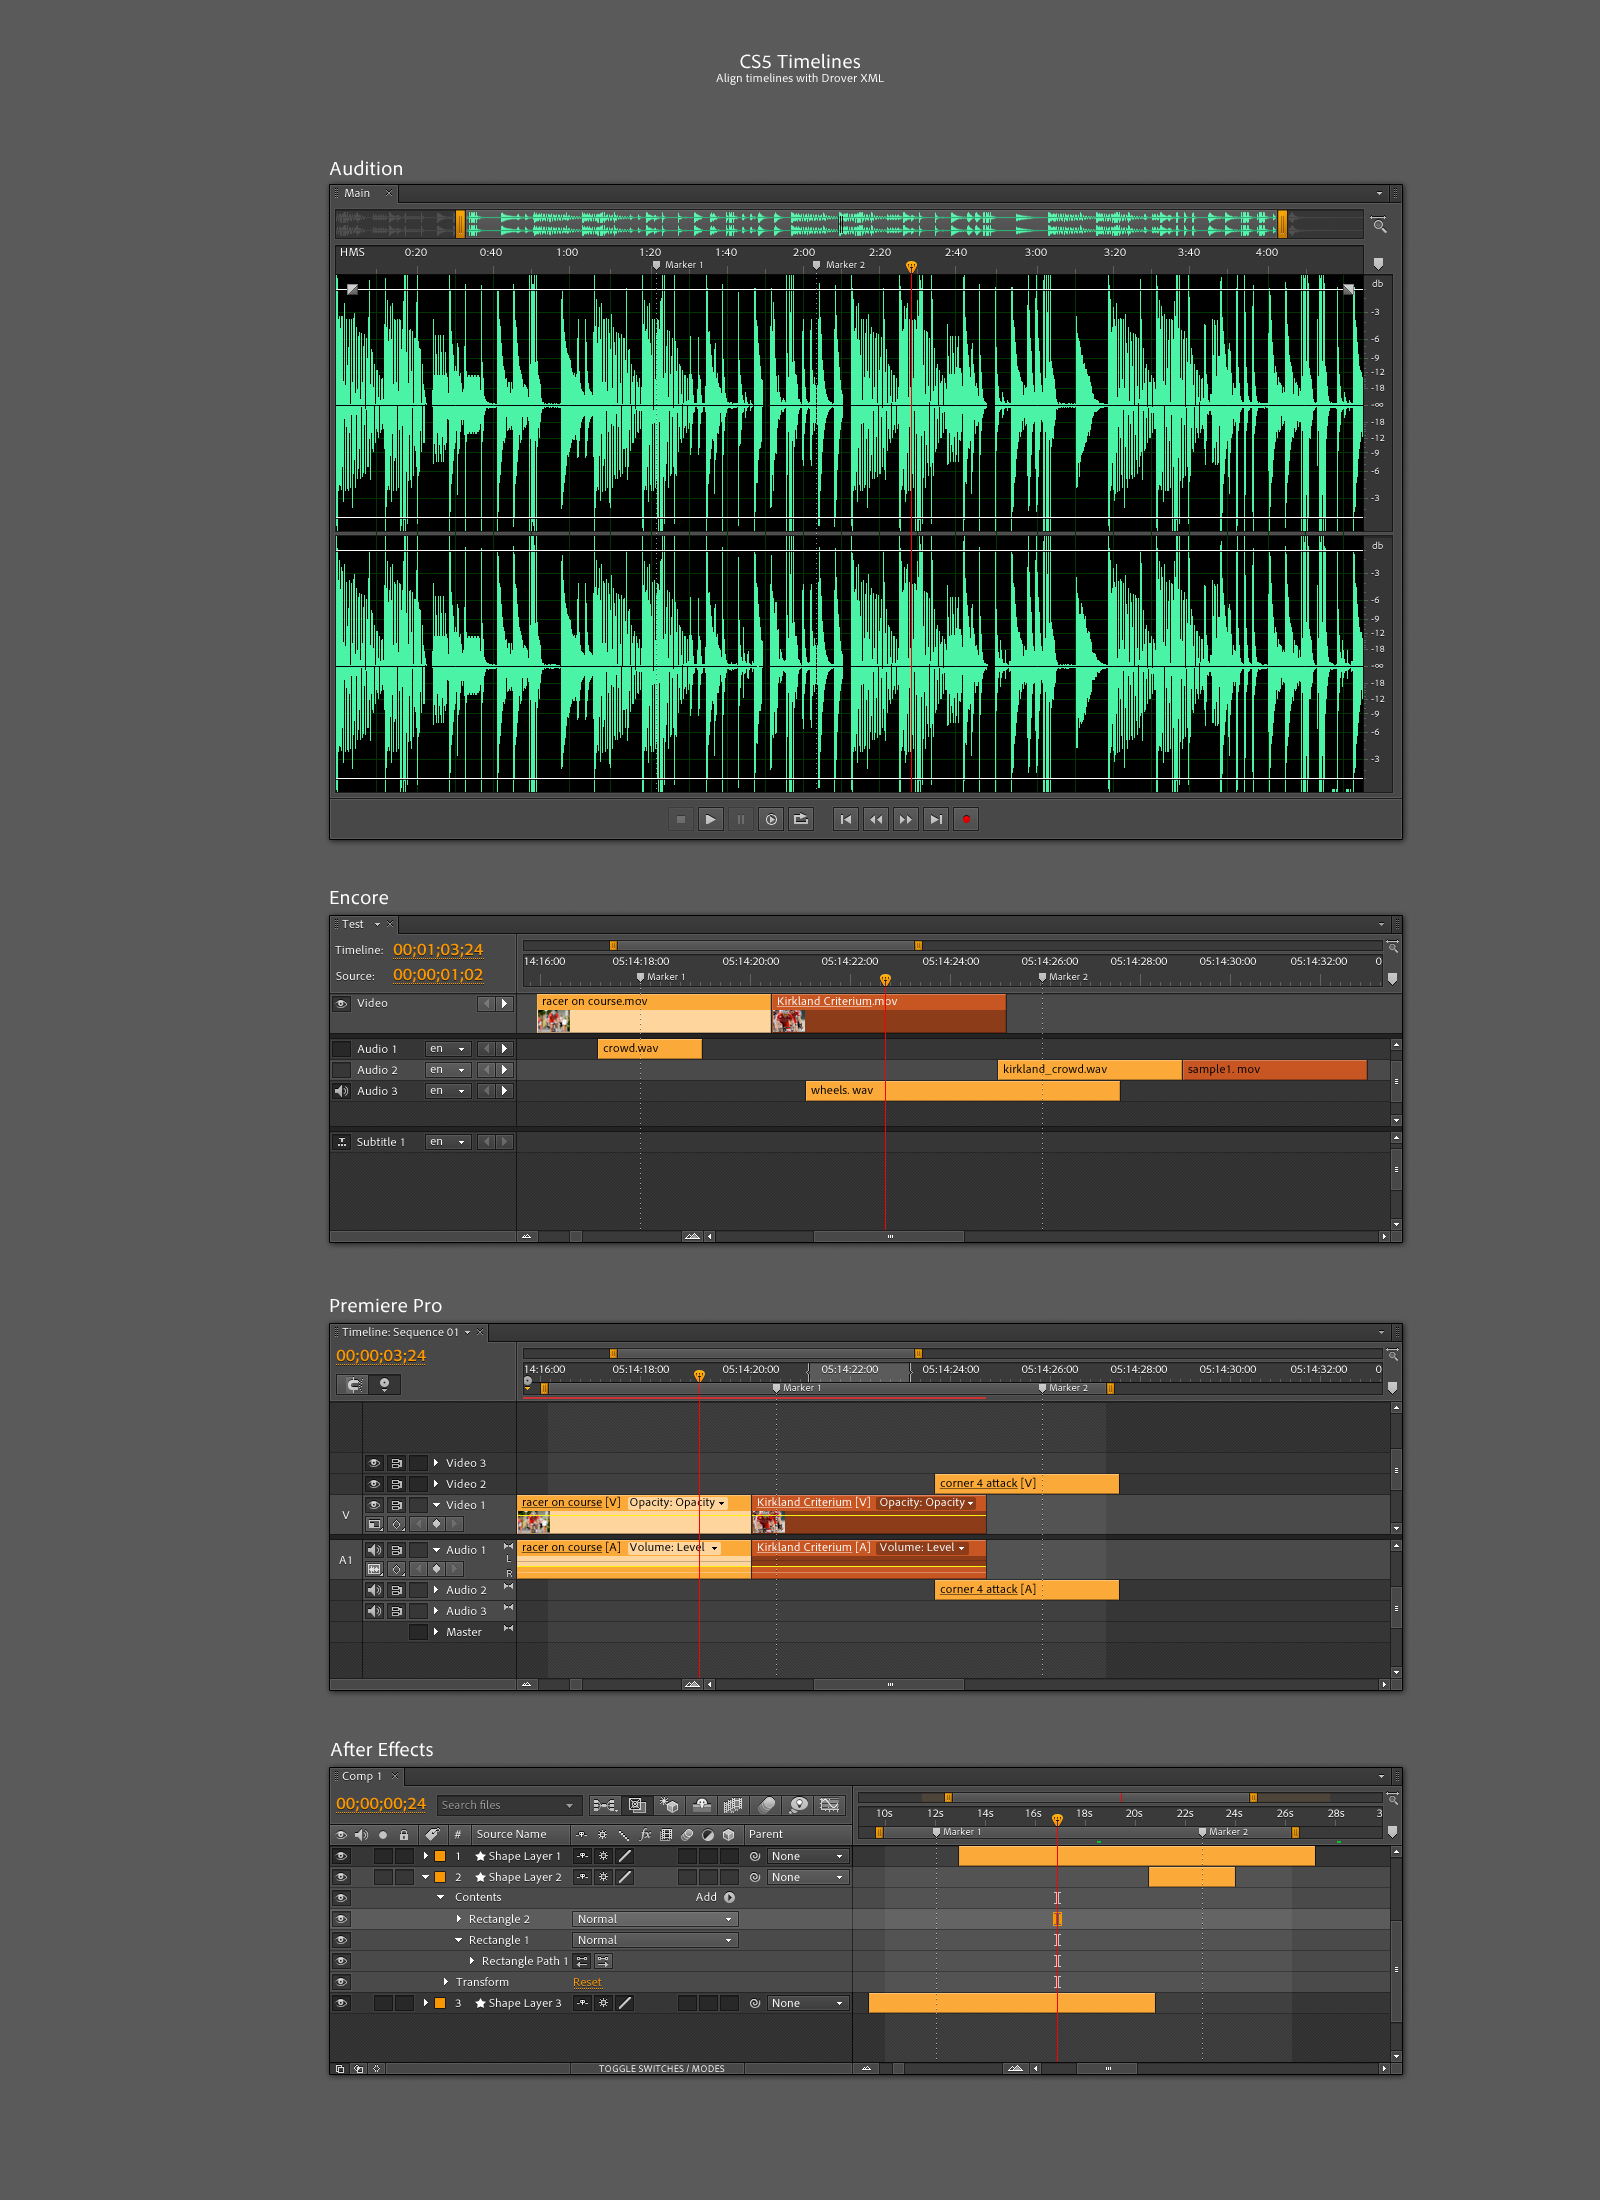Click Marker 1 in the Encore timeline
The width and height of the screenshot is (1600, 2200).
pos(661,977)
